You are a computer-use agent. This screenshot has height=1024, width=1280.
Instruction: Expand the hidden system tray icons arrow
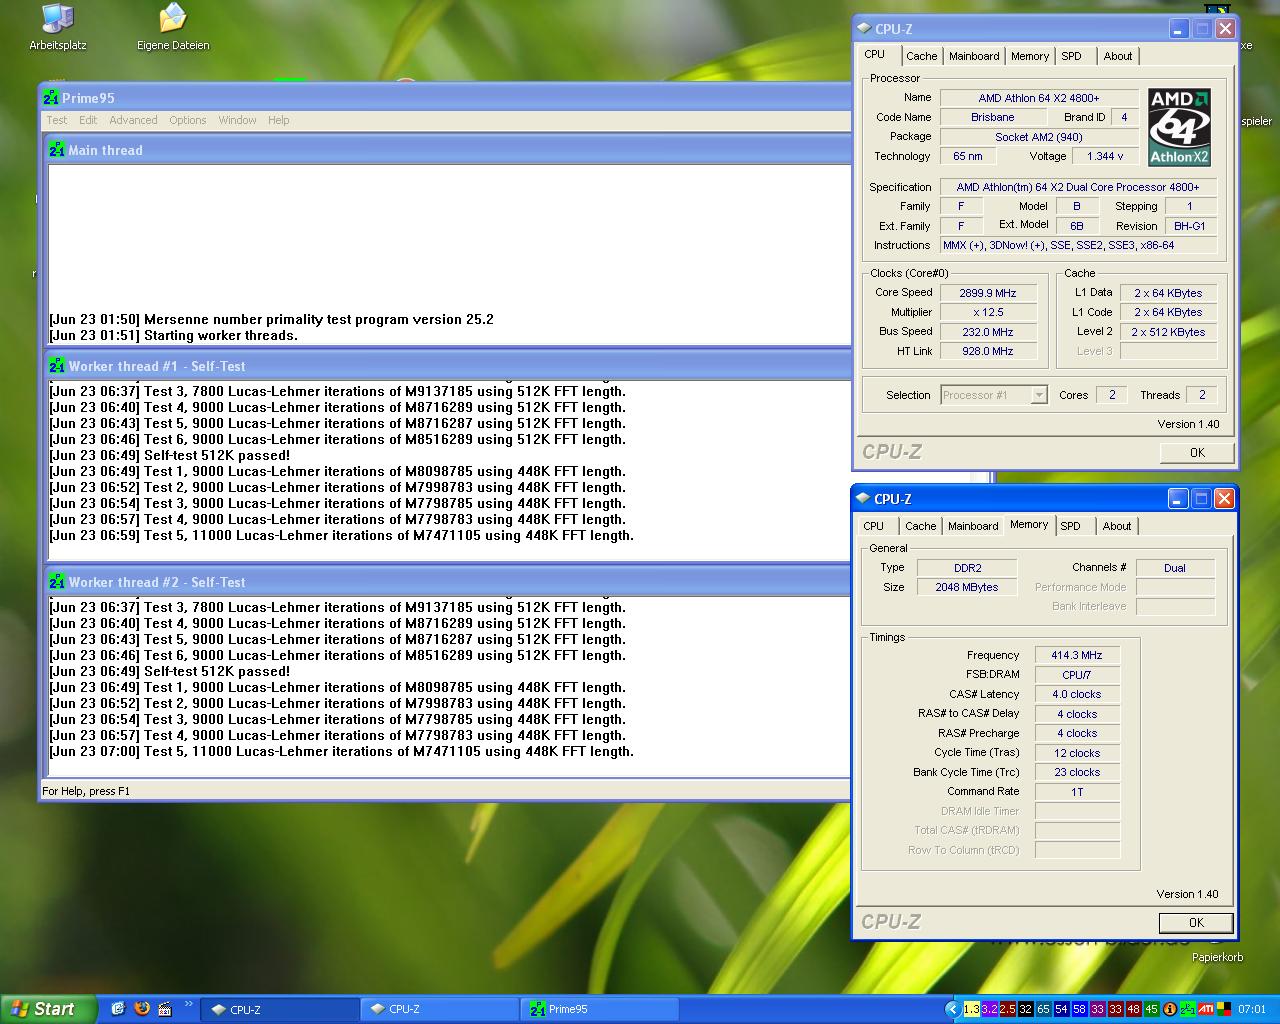(x=953, y=1009)
